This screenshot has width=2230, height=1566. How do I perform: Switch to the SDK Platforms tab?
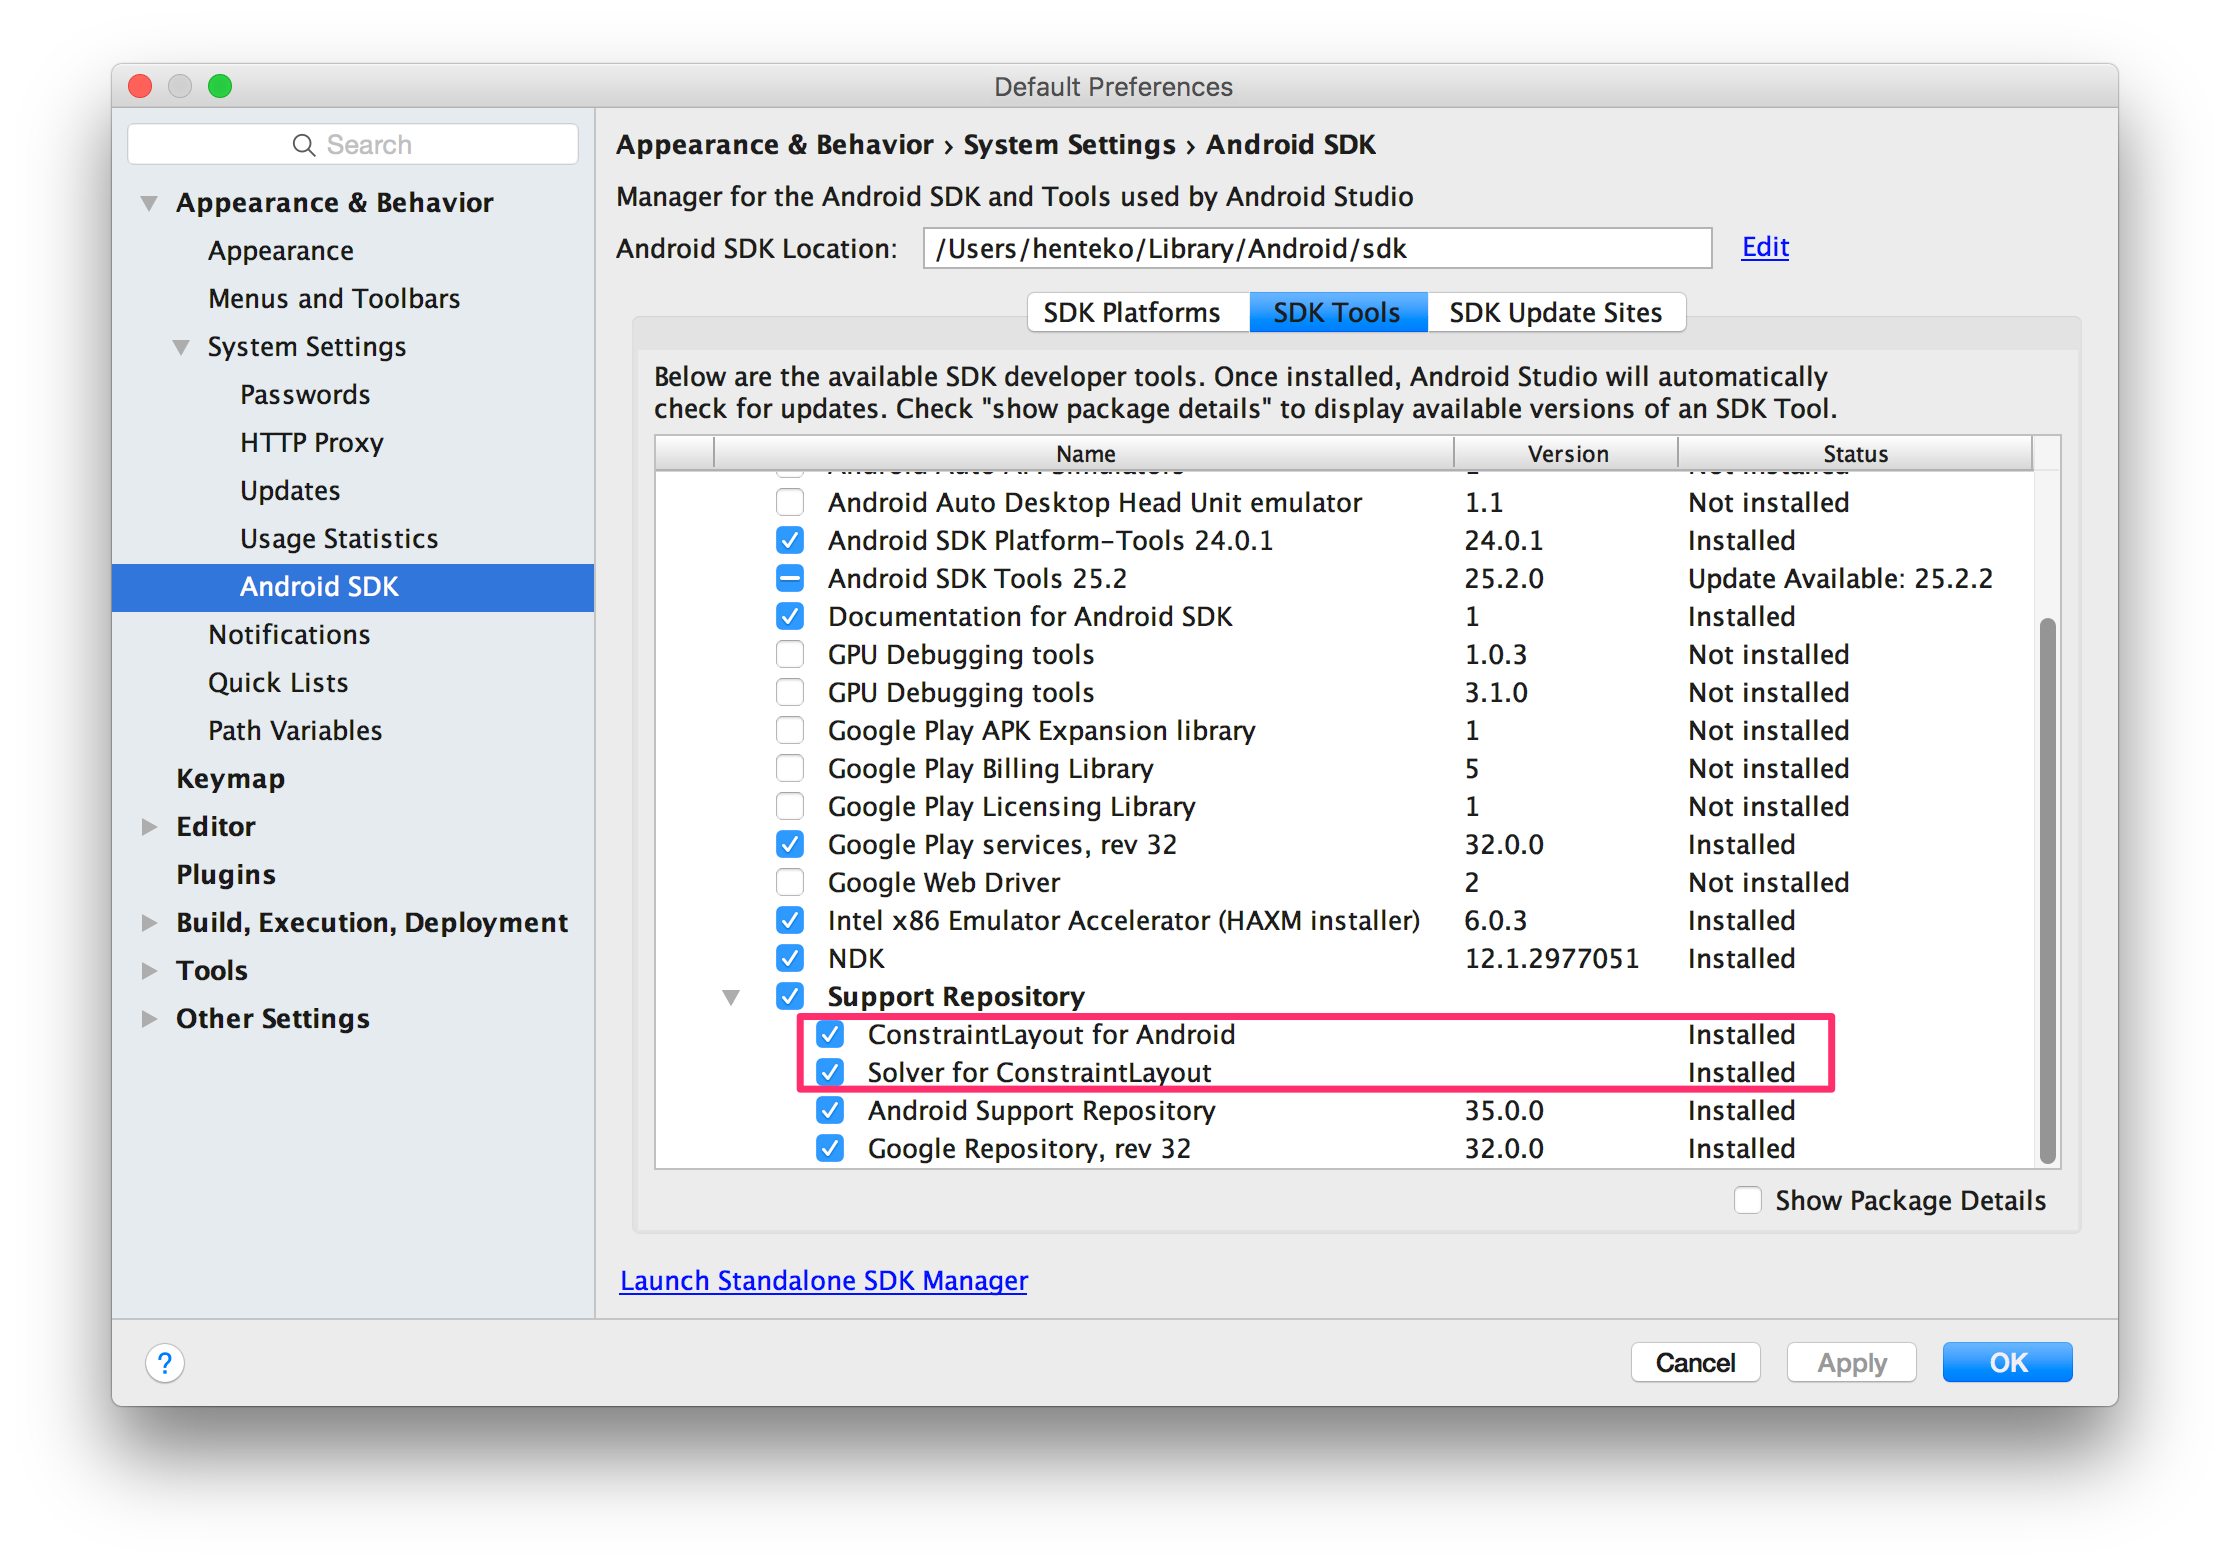pyautogui.click(x=1131, y=312)
